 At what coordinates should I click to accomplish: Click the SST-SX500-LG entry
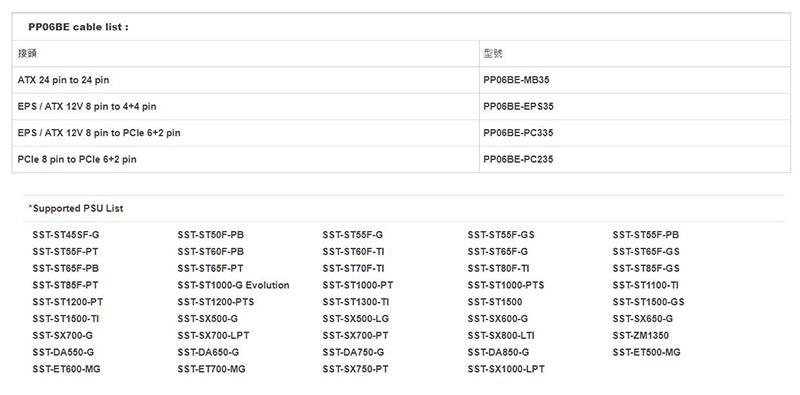pos(356,319)
